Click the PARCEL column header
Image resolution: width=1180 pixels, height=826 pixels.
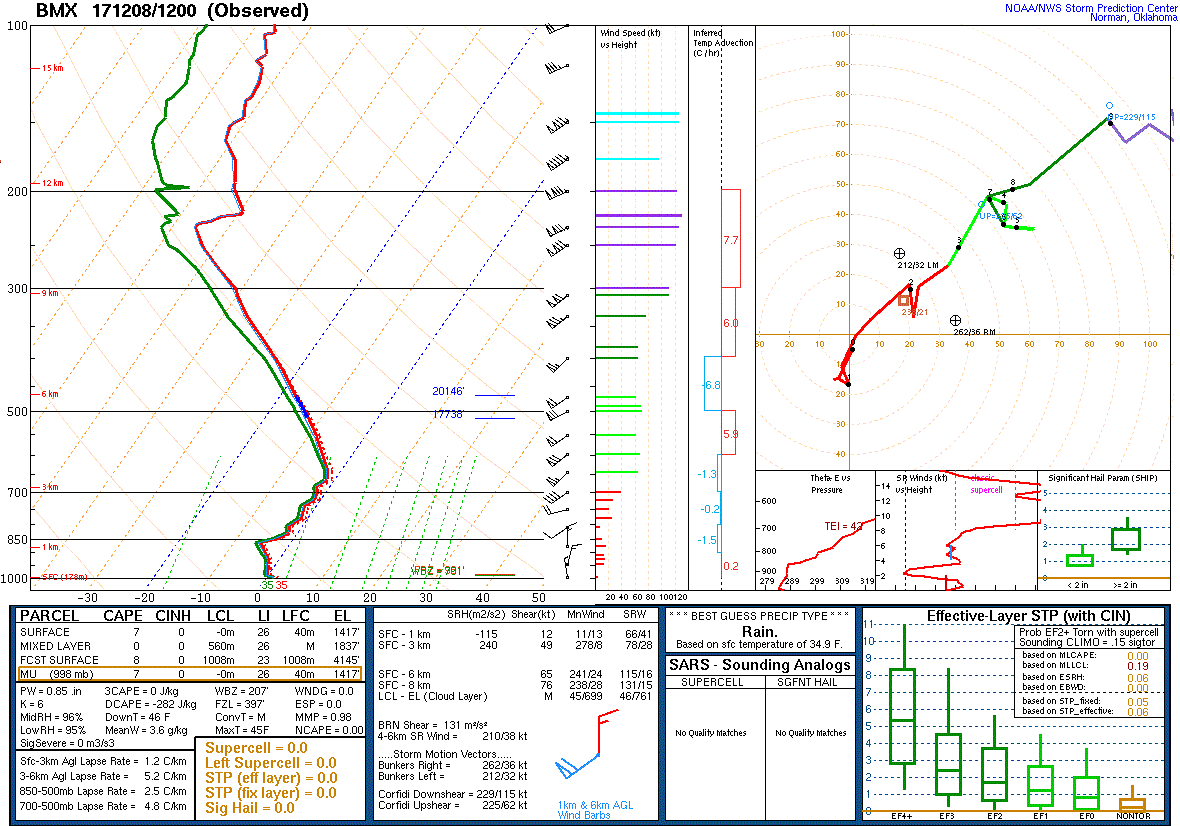coord(49,616)
